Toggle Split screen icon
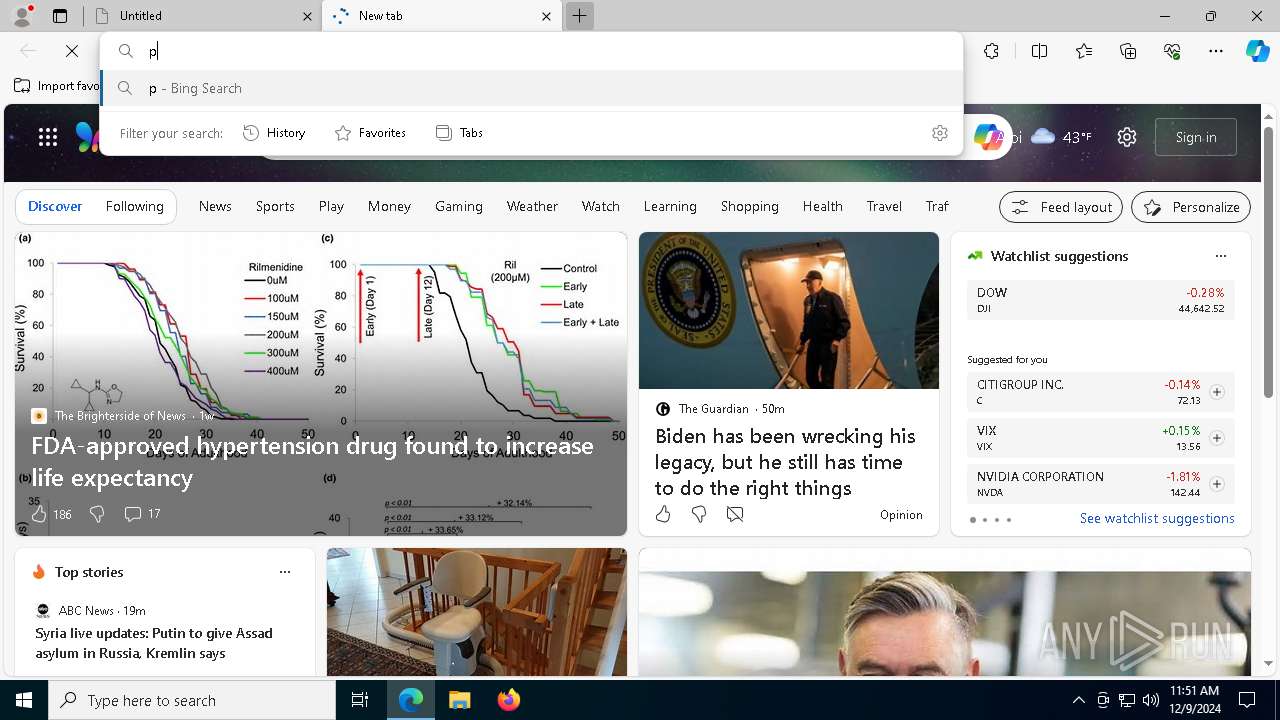Image resolution: width=1280 pixels, height=720 pixels. [1039, 51]
